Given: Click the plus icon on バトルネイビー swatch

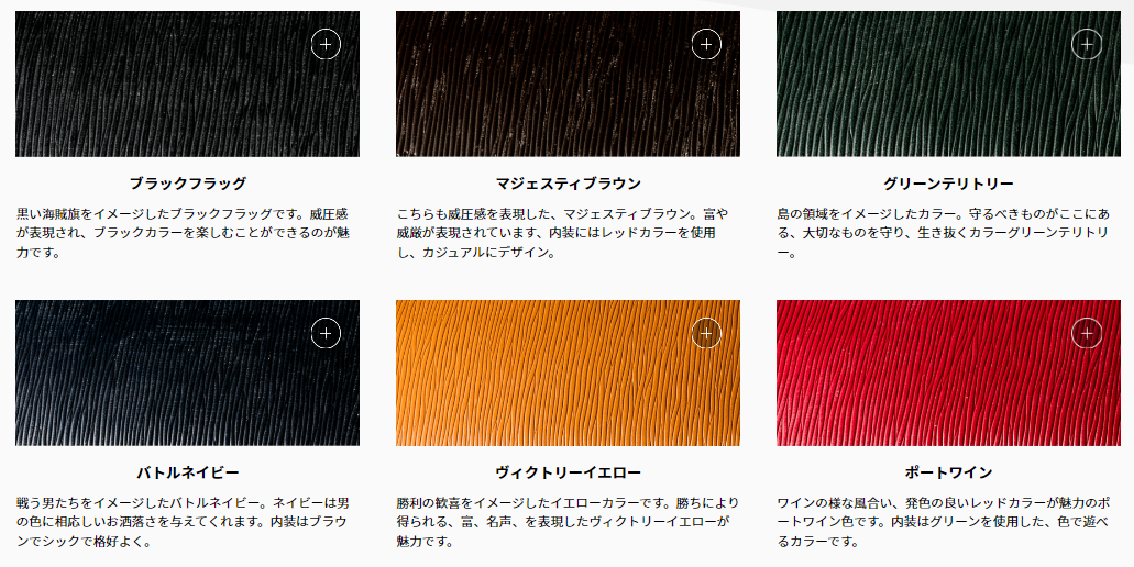Looking at the screenshot, I should coord(325,333).
